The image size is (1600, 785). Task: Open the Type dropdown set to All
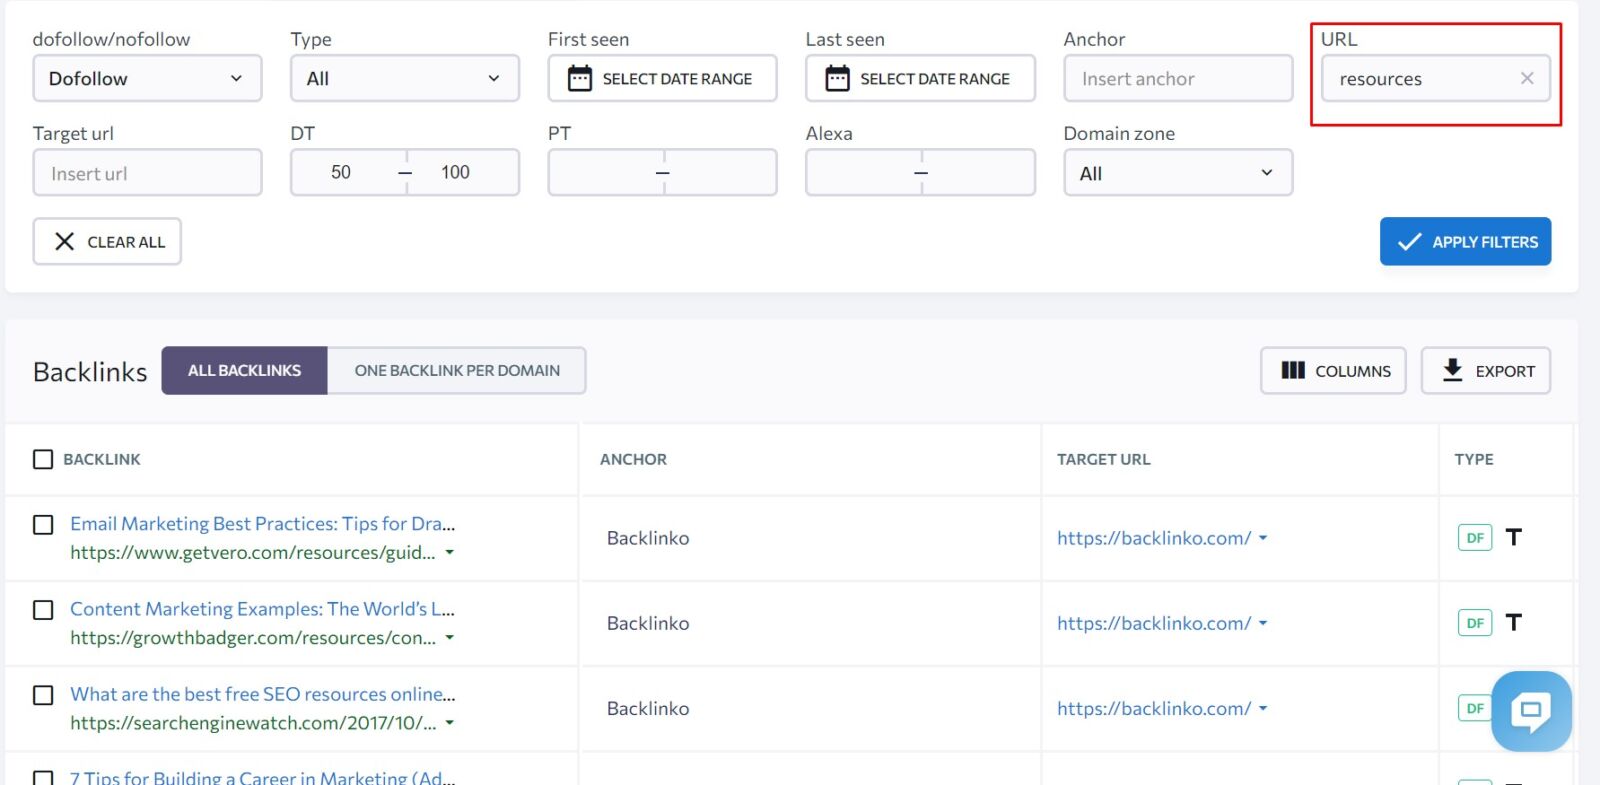tap(405, 78)
